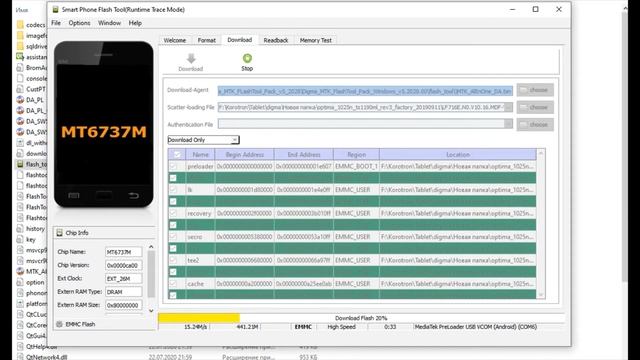The height and width of the screenshot is (360, 640).
Task: Select the console file icon in Explorer
Action: coord(20,78)
